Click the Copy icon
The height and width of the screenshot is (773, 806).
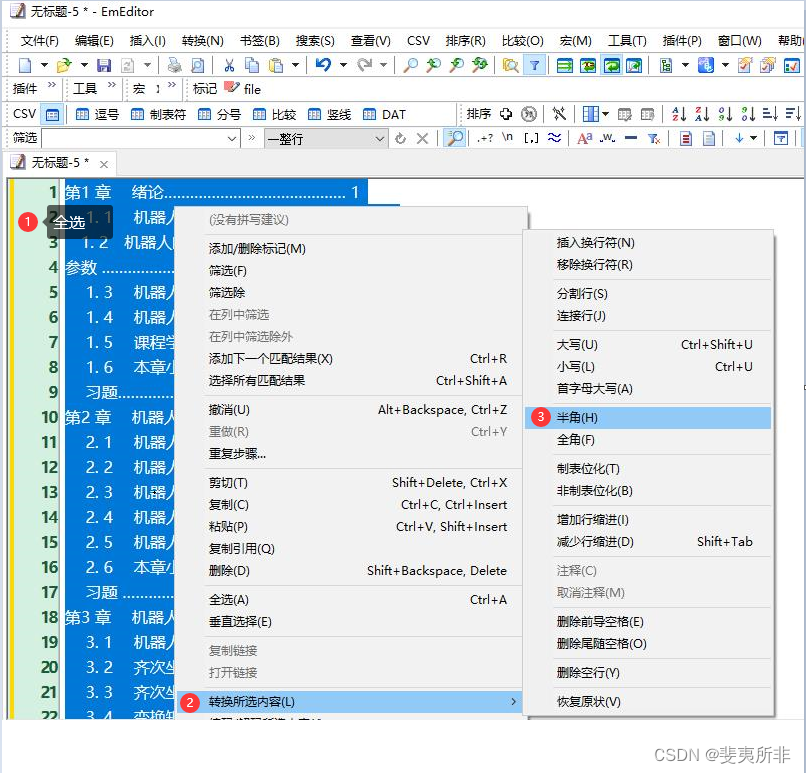point(252,65)
